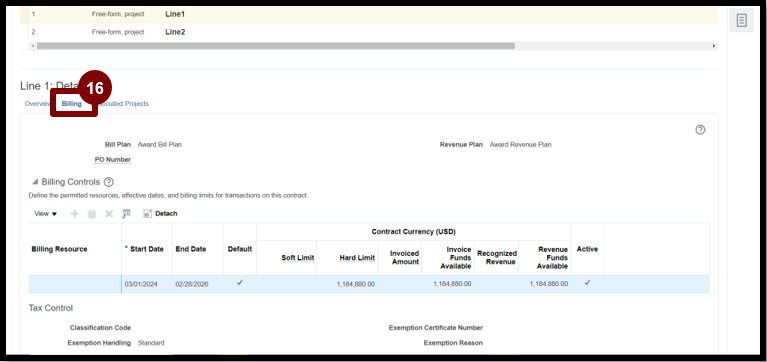Click the edit row icon in toolbar
This screenshot has width=767, height=362.
pyautogui.click(x=91, y=214)
